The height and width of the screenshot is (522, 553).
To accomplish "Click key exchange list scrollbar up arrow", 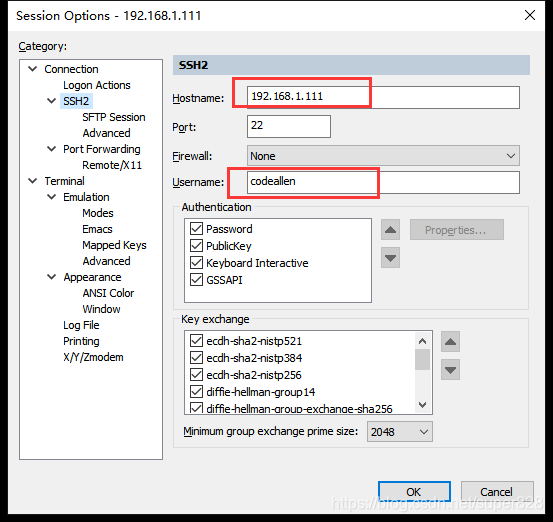I will coord(422,341).
